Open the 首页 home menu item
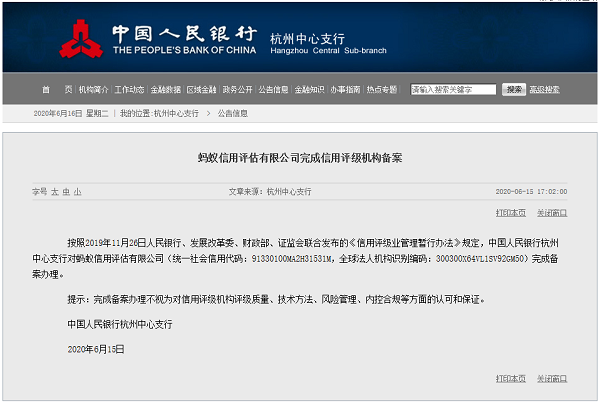The width and height of the screenshot is (600, 403). pos(57,90)
